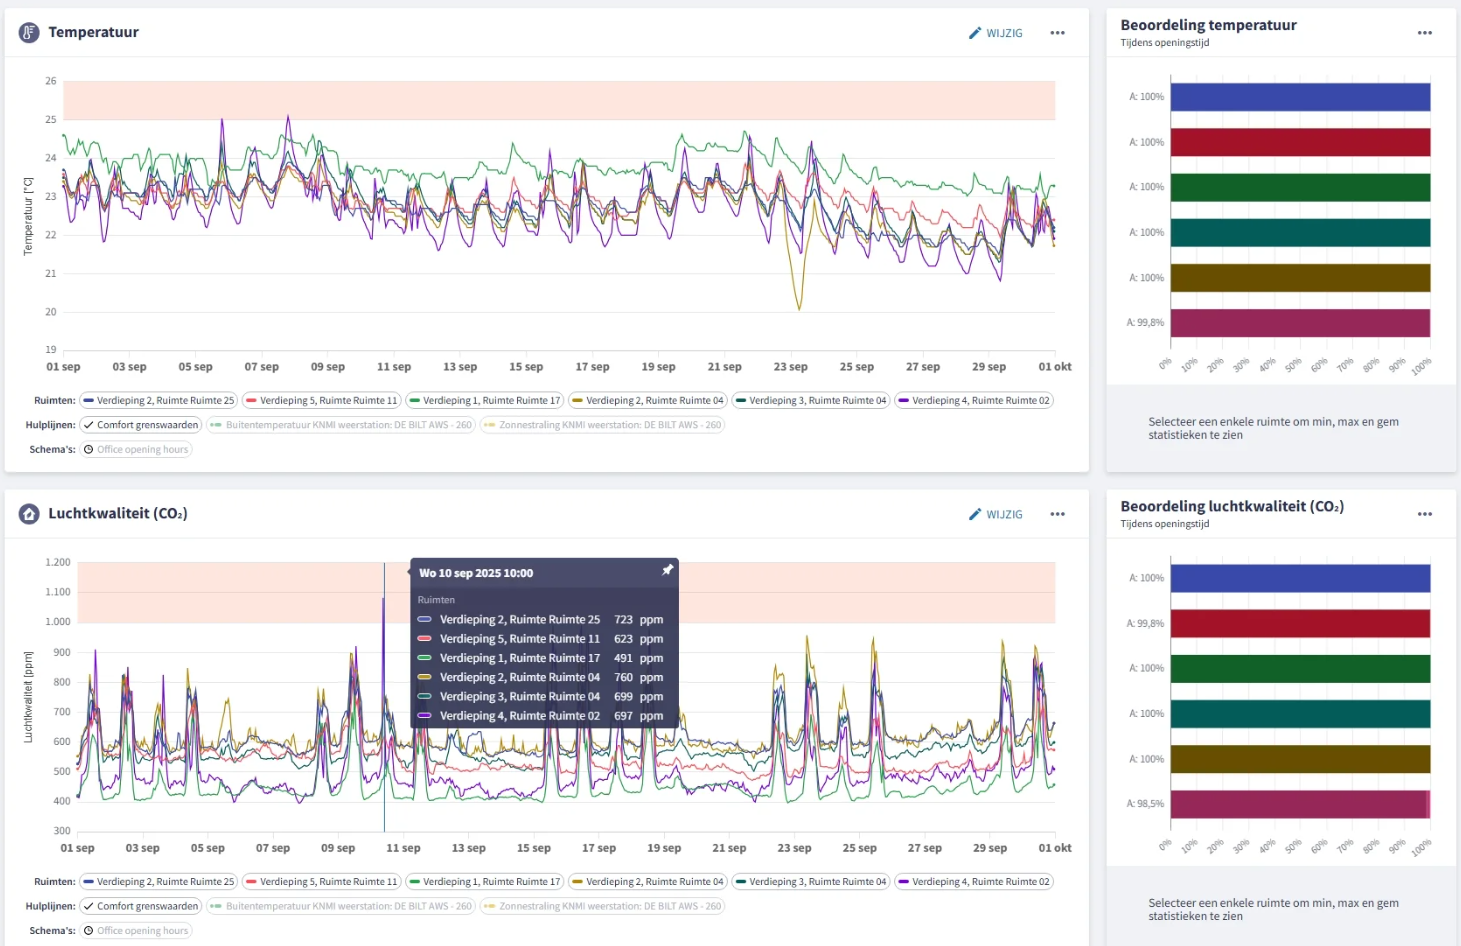Image resolution: width=1461 pixels, height=946 pixels.
Task: Click the thermometer icon beside Temperatuur title
Action: pyautogui.click(x=29, y=32)
